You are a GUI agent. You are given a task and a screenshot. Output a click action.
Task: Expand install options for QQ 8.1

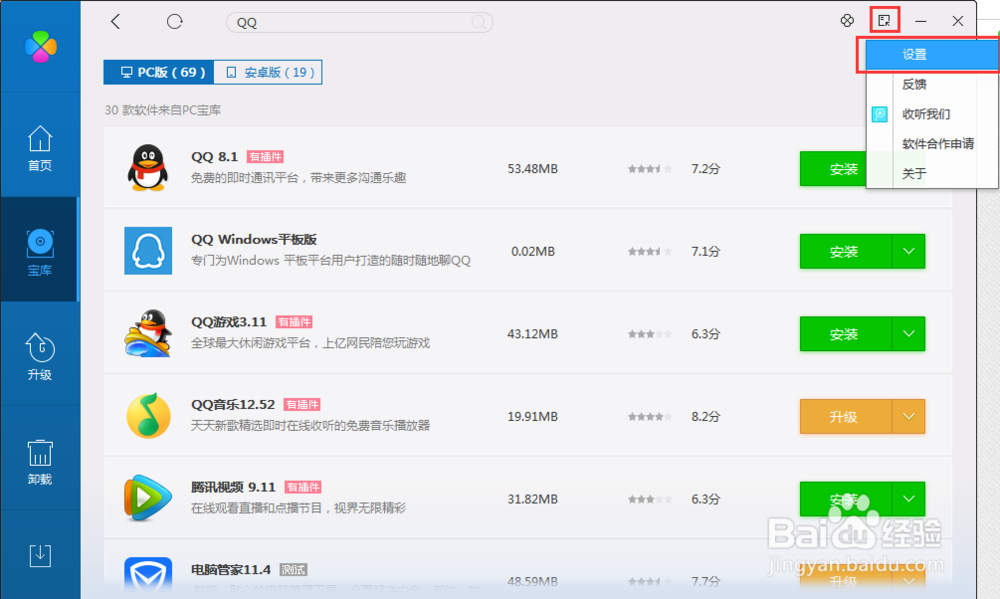[908, 168]
